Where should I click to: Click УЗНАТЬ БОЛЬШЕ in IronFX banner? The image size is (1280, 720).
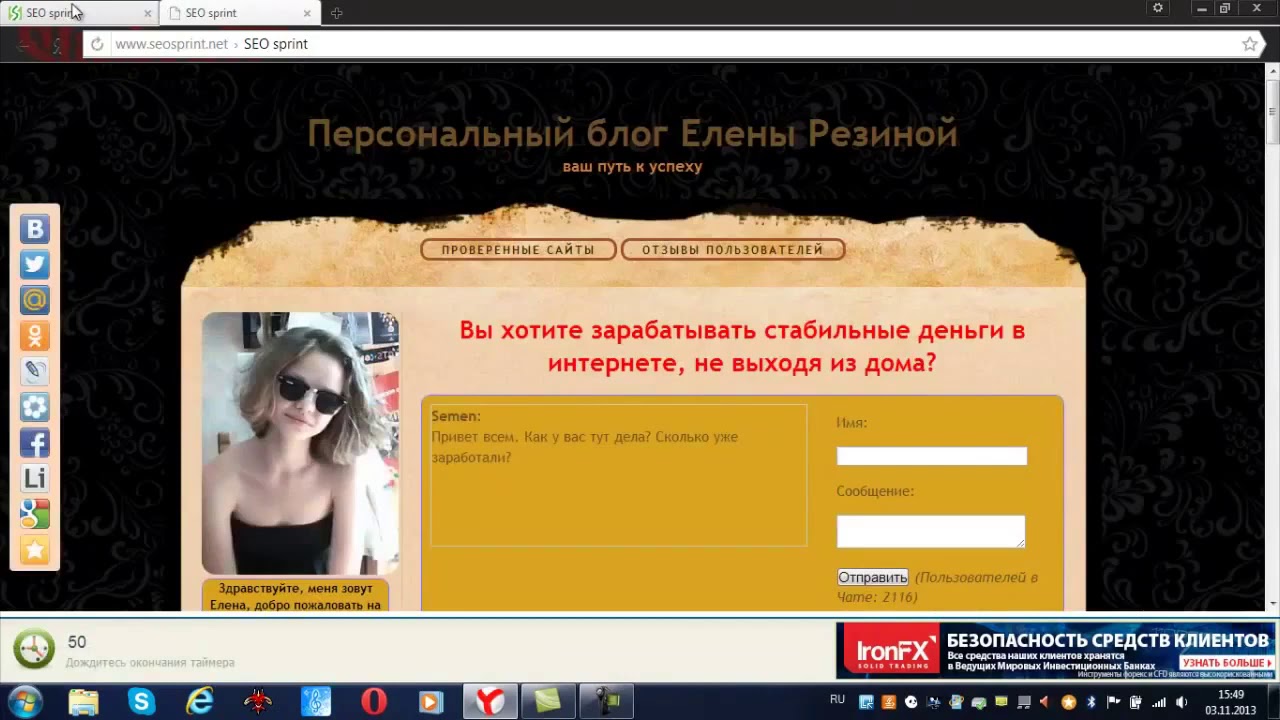[1225, 663]
